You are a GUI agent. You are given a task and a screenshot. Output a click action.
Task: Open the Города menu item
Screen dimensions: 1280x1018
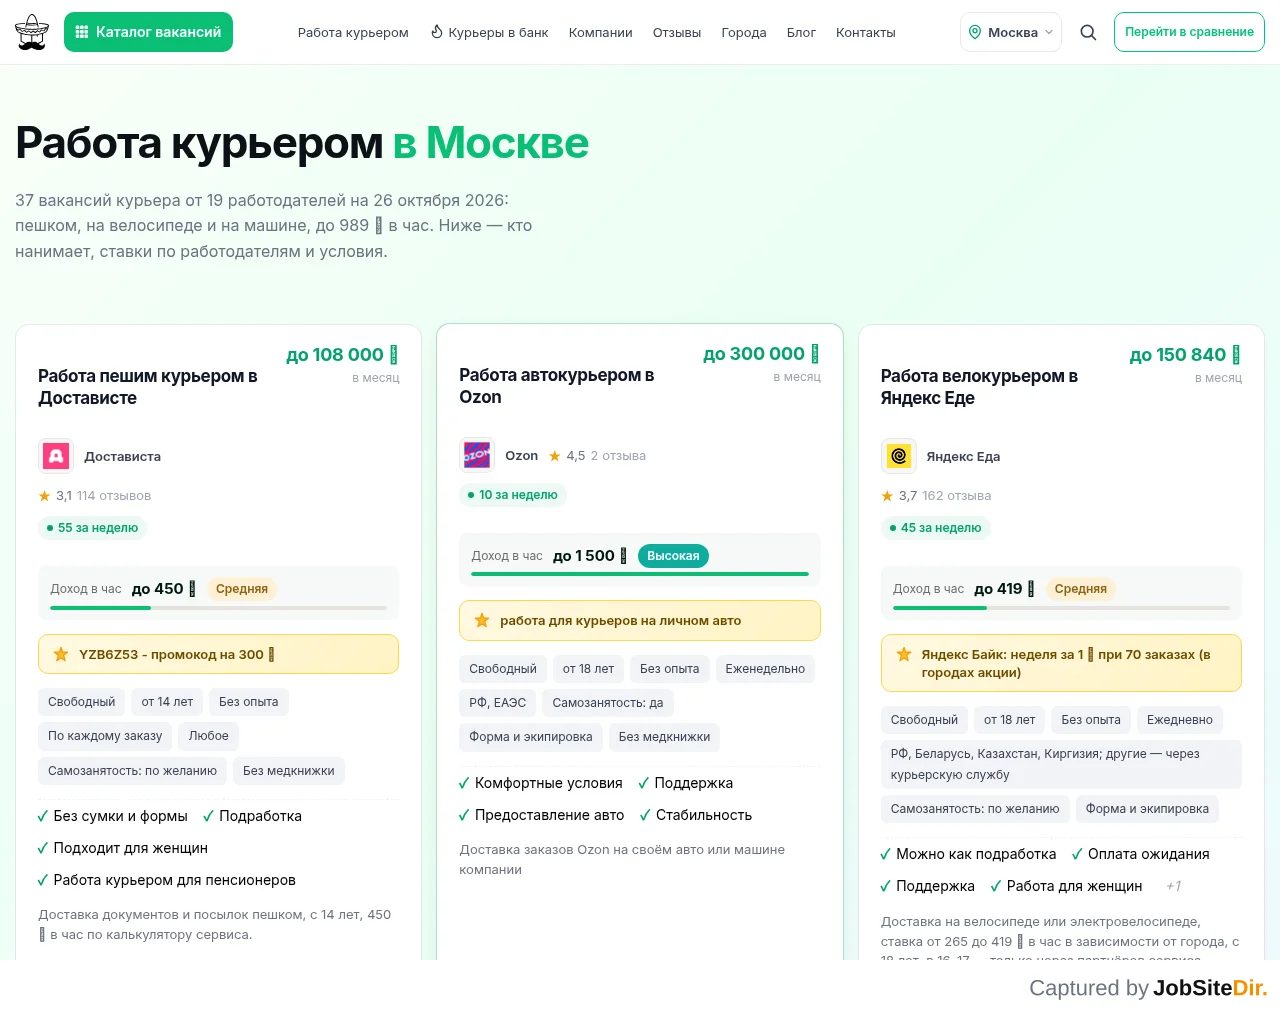[744, 32]
